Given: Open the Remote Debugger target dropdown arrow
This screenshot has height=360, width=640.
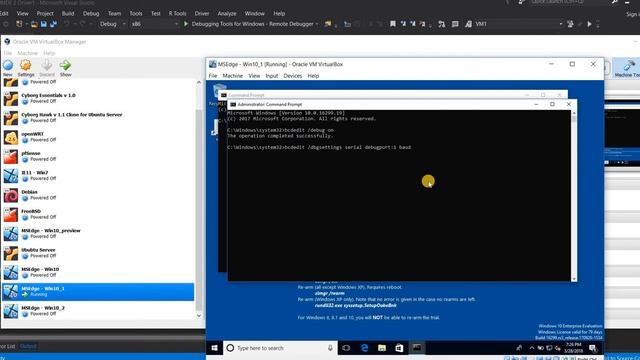Looking at the screenshot, I should [x=317, y=24].
